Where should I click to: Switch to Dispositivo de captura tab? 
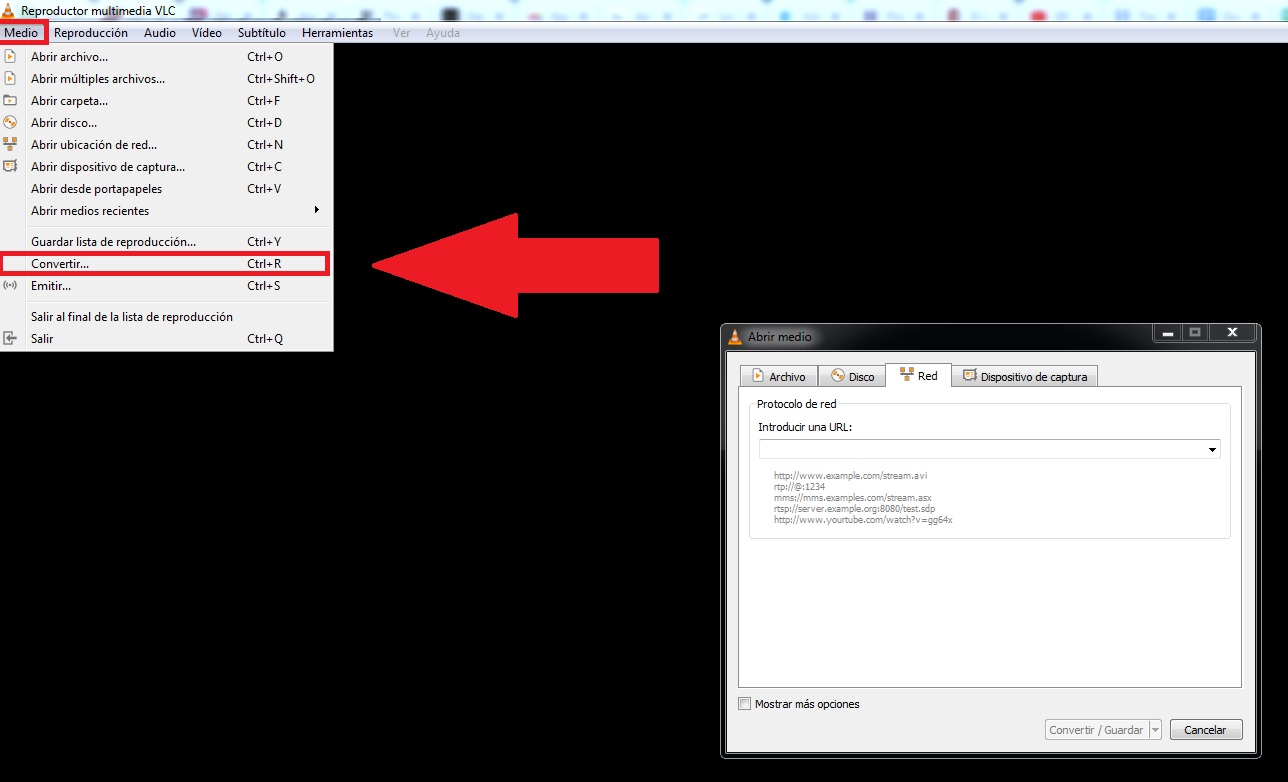[1025, 376]
